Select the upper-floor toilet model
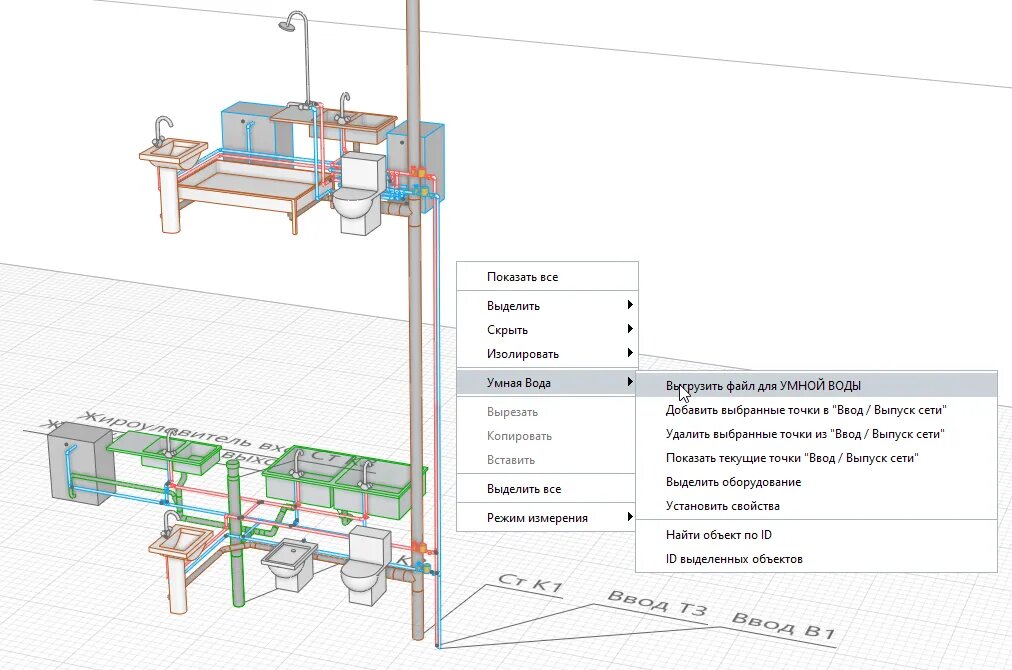 (358, 192)
